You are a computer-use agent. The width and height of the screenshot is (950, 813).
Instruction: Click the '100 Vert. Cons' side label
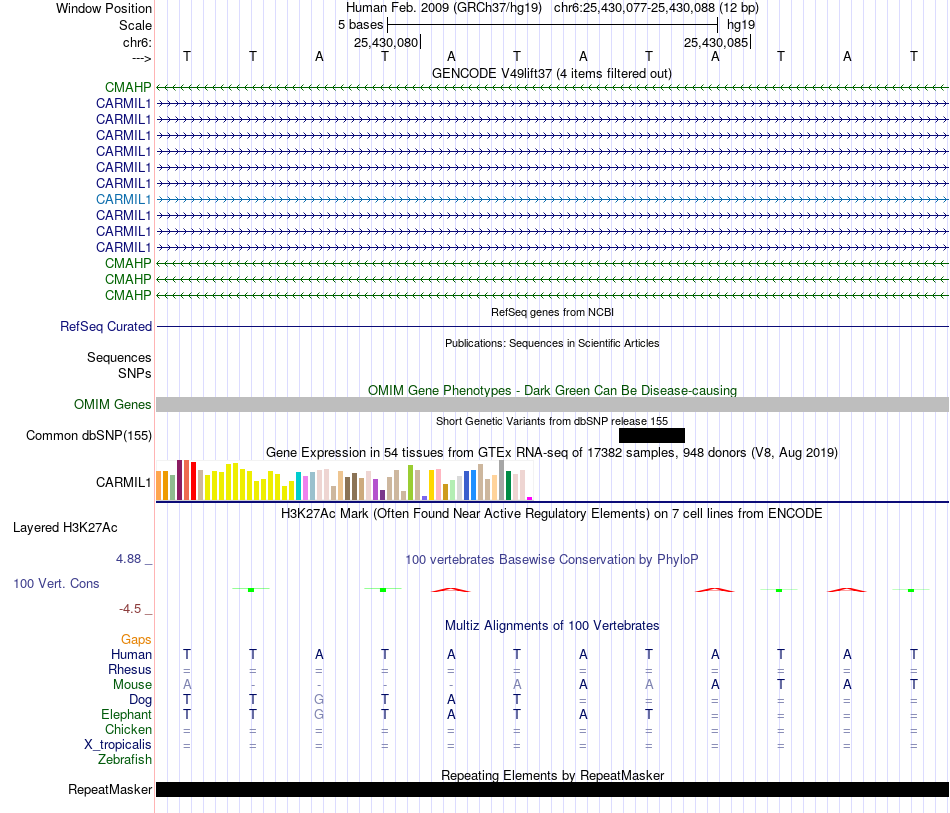point(56,583)
